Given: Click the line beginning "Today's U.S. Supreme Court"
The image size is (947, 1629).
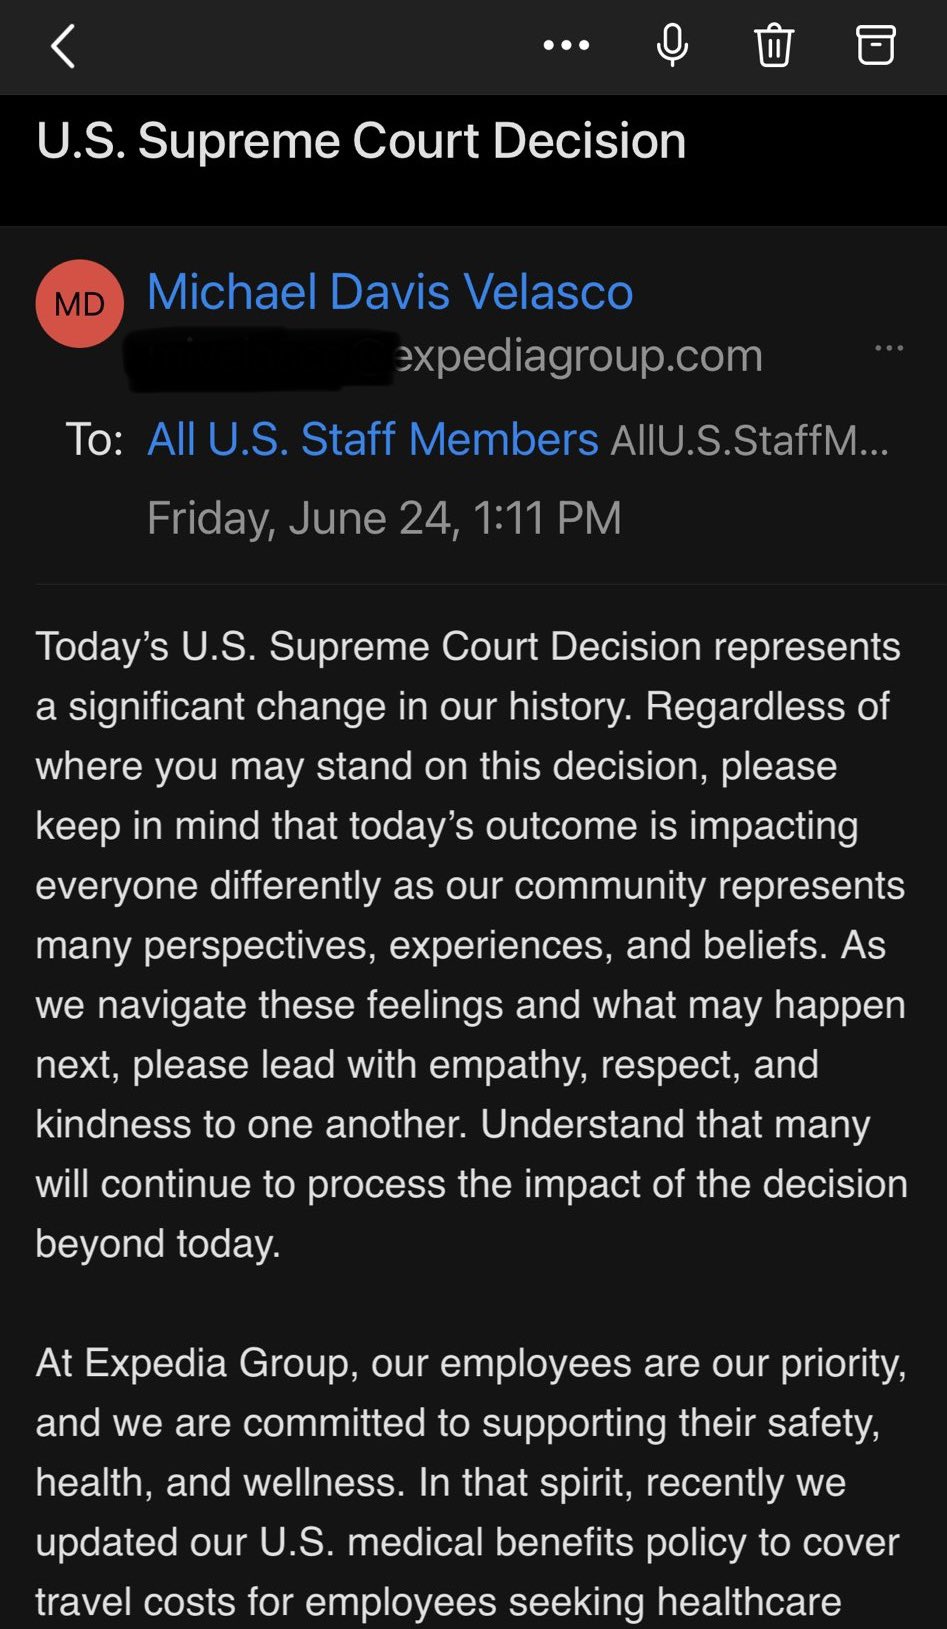Looking at the screenshot, I should click(x=468, y=647).
